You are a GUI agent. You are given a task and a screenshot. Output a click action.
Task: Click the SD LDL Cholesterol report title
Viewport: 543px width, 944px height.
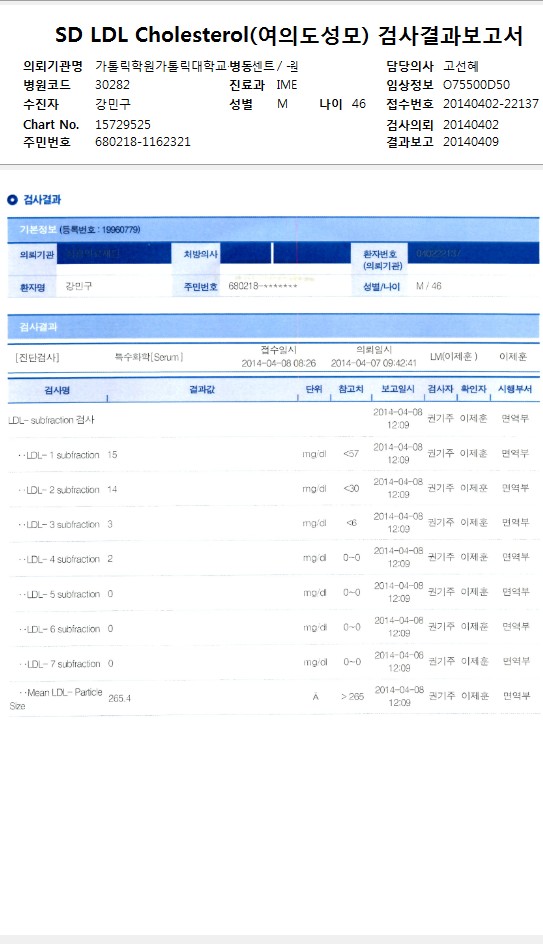[289, 36]
